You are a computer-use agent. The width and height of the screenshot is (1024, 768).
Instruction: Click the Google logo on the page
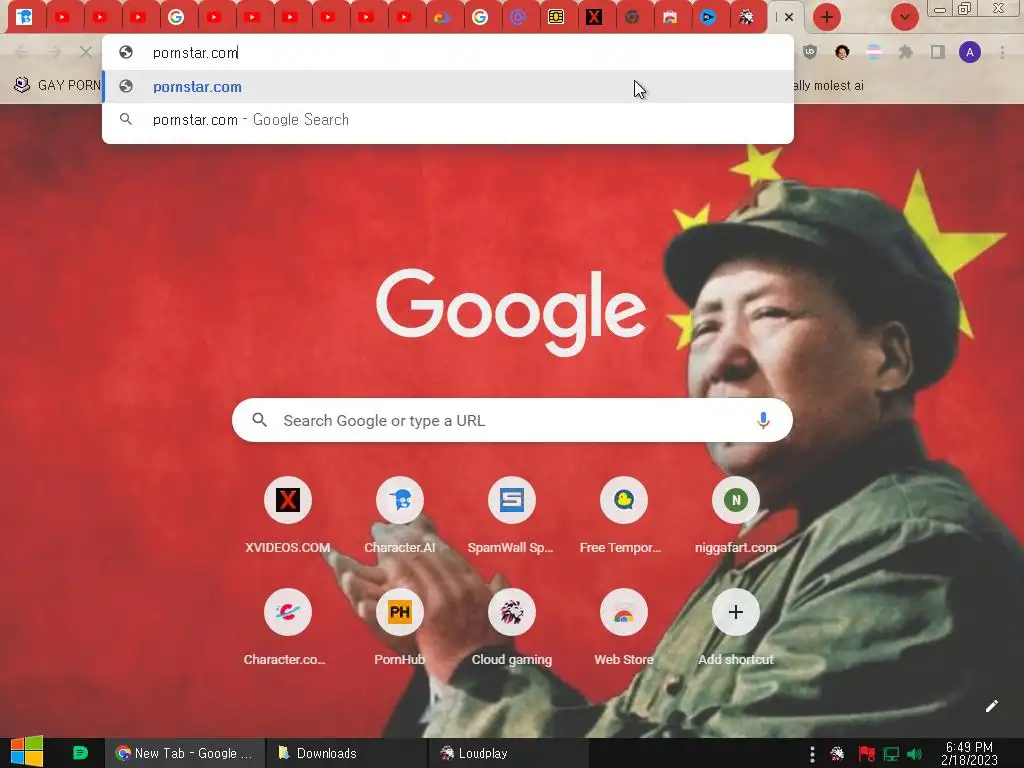511,312
